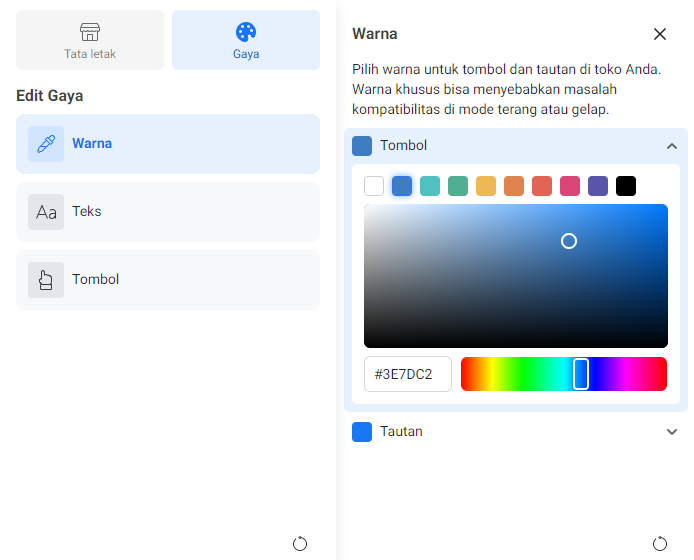The height and width of the screenshot is (560, 694).
Task: Select the Warna style option
Action: pyautogui.click(x=168, y=144)
